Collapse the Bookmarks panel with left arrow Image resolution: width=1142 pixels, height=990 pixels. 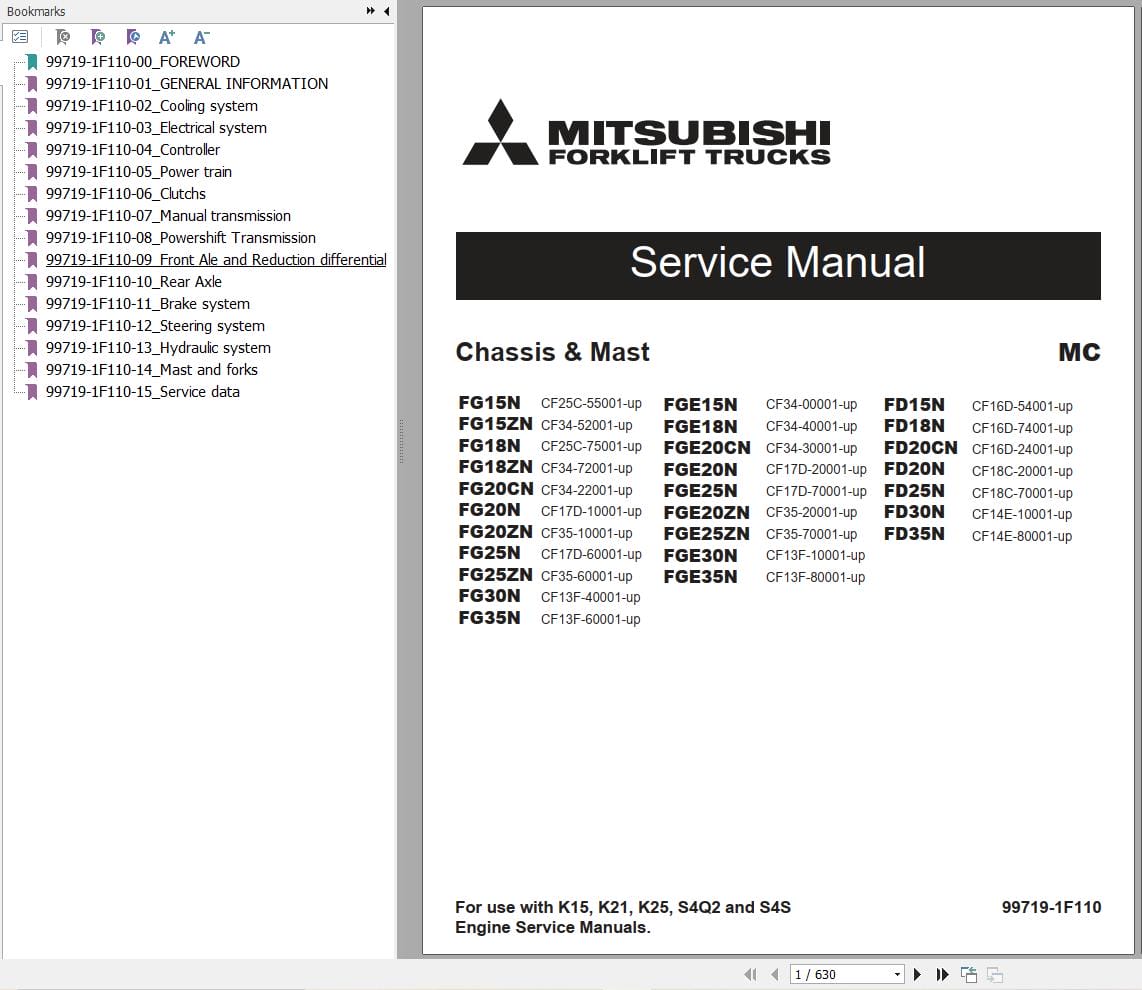pos(387,11)
